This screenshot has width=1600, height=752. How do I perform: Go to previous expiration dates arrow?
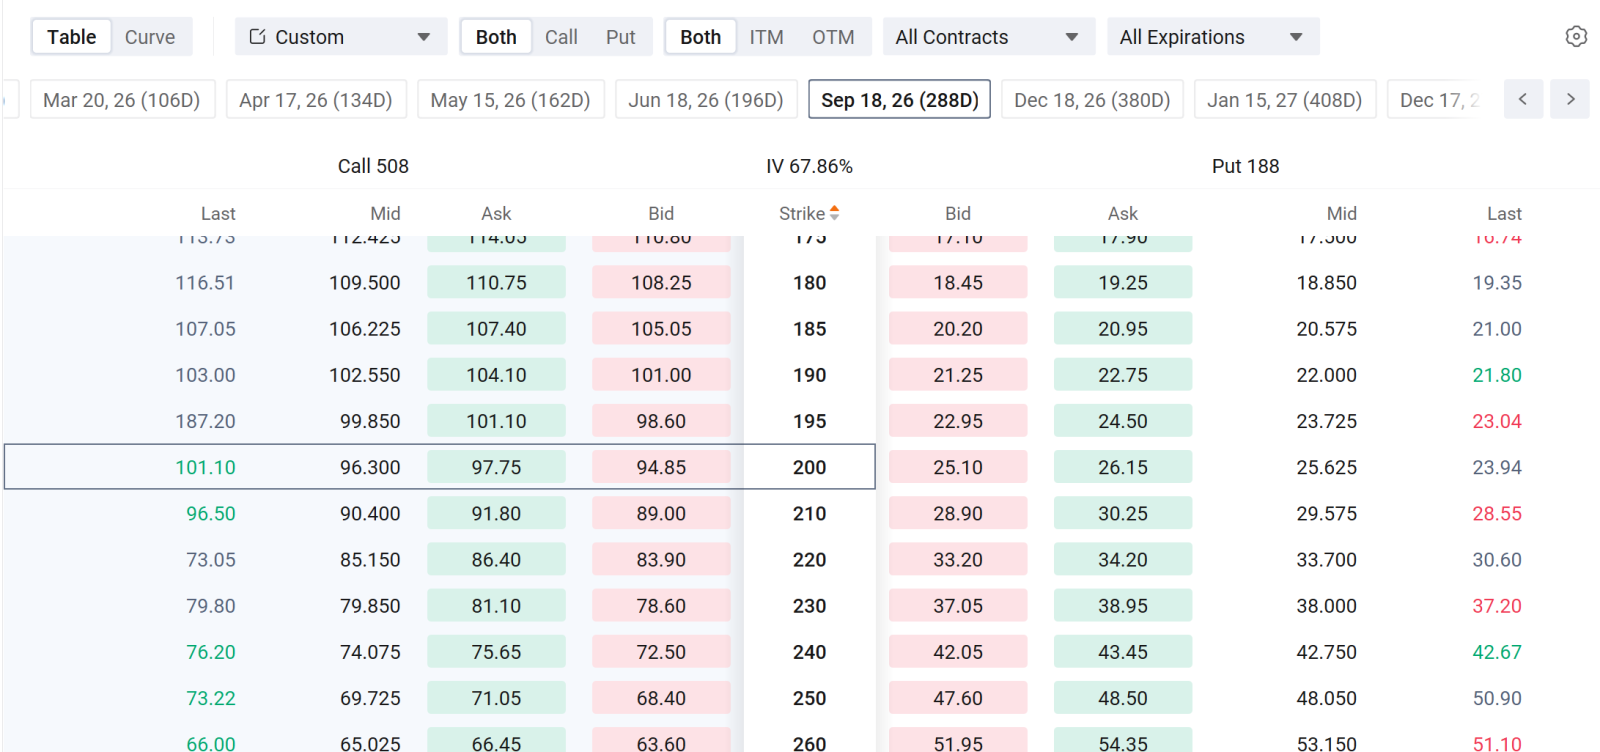1523,99
